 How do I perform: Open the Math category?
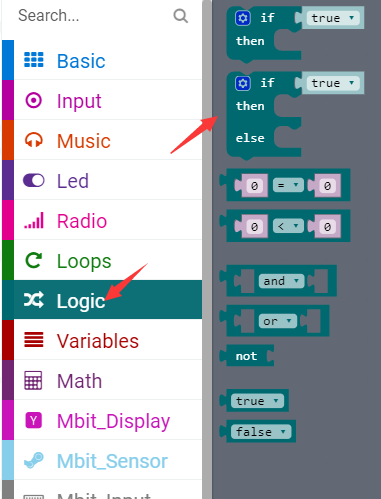point(102,380)
